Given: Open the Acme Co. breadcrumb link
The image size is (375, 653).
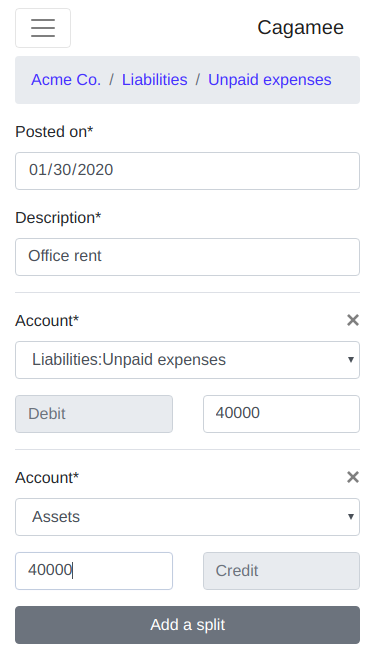Looking at the screenshot, I should point(66,80).
